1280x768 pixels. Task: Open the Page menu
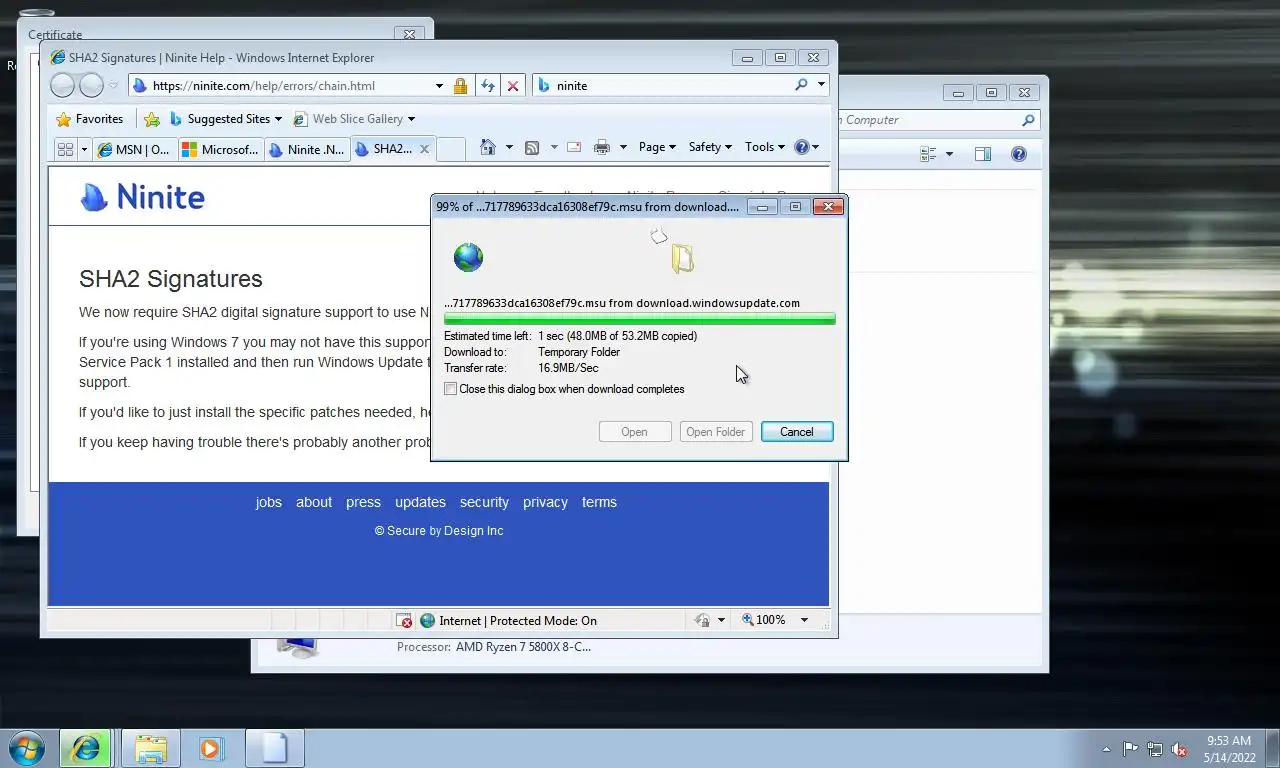coord(657,147)
